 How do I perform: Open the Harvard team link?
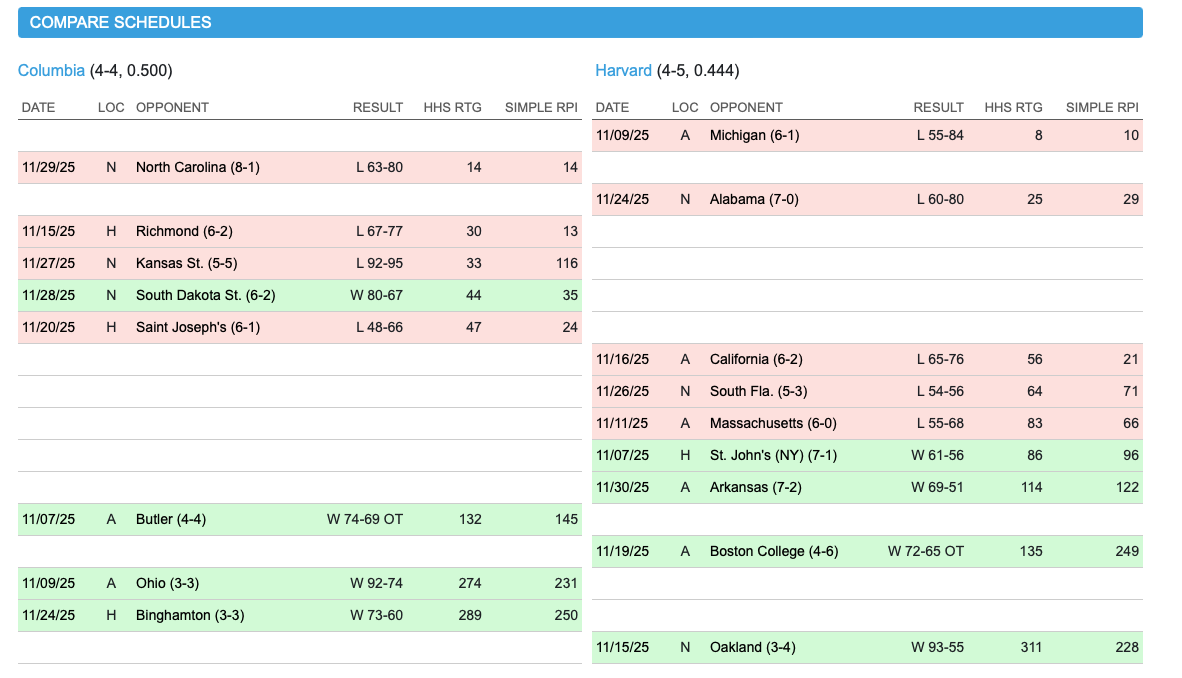click(x=623, y=70)
